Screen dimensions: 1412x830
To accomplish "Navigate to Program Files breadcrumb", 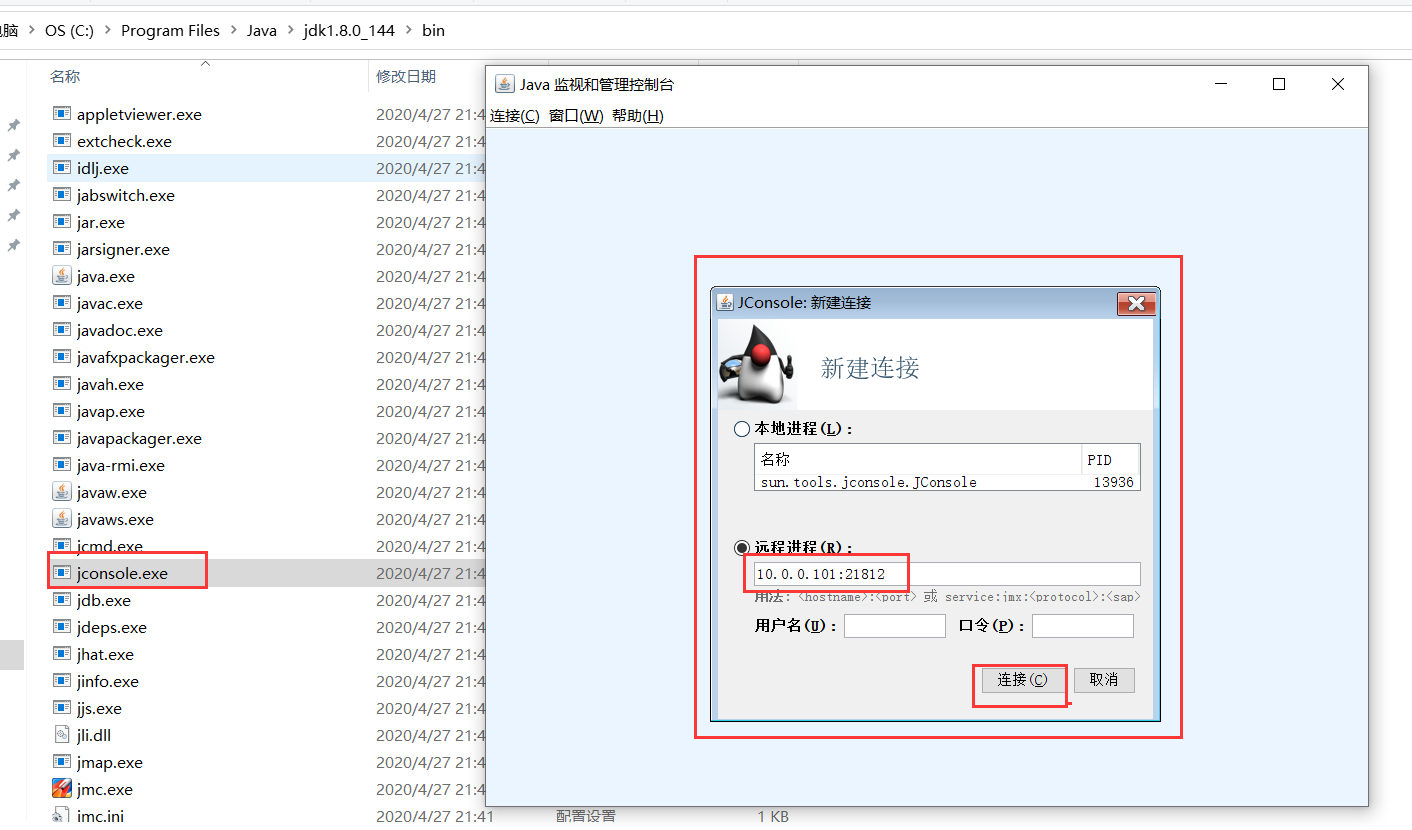I will (x=170, y=31).
